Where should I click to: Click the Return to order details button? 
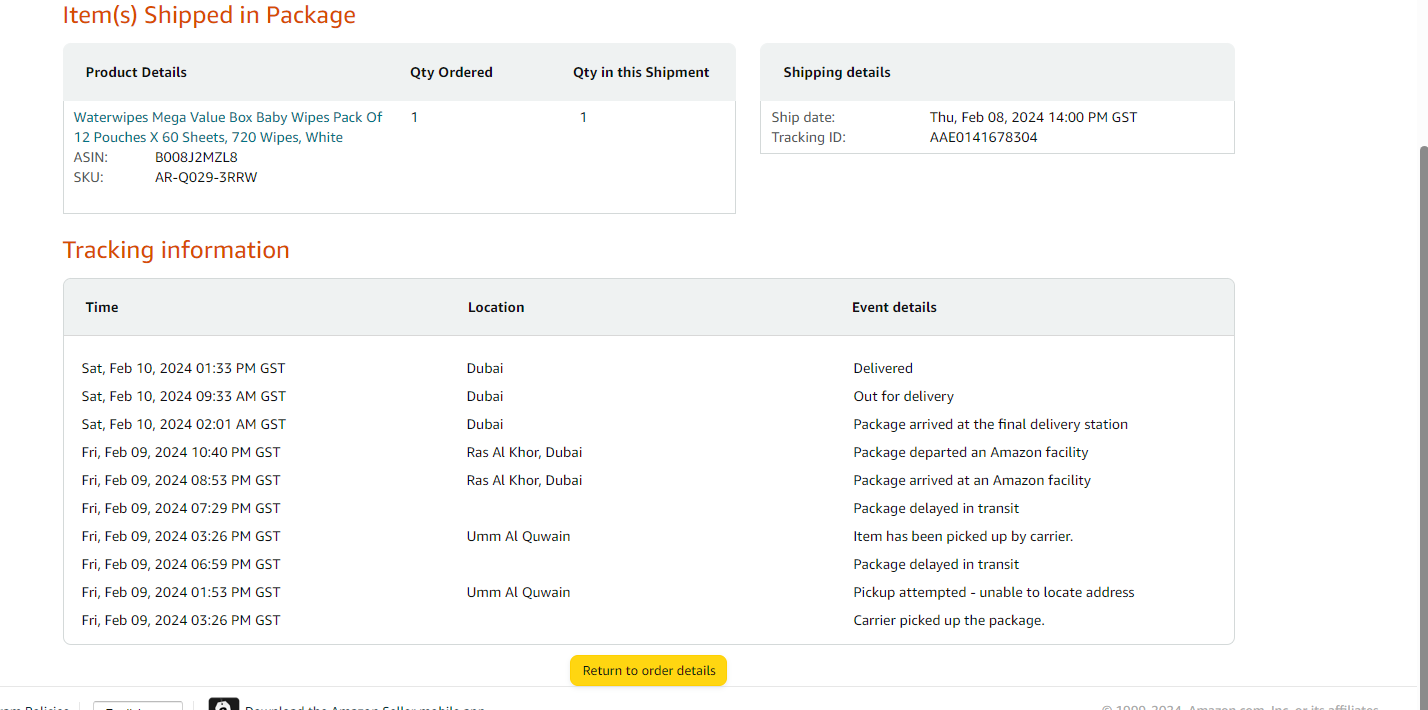[x=649, y=670]
